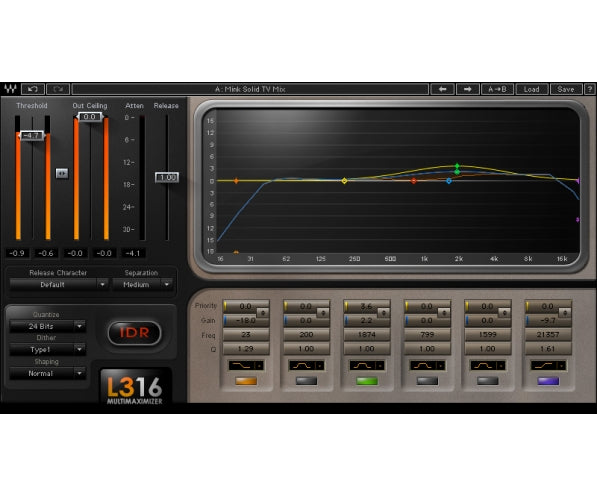Click the Freq field showing 200
This screenshot has height=497, width=597.
point(306,335)
